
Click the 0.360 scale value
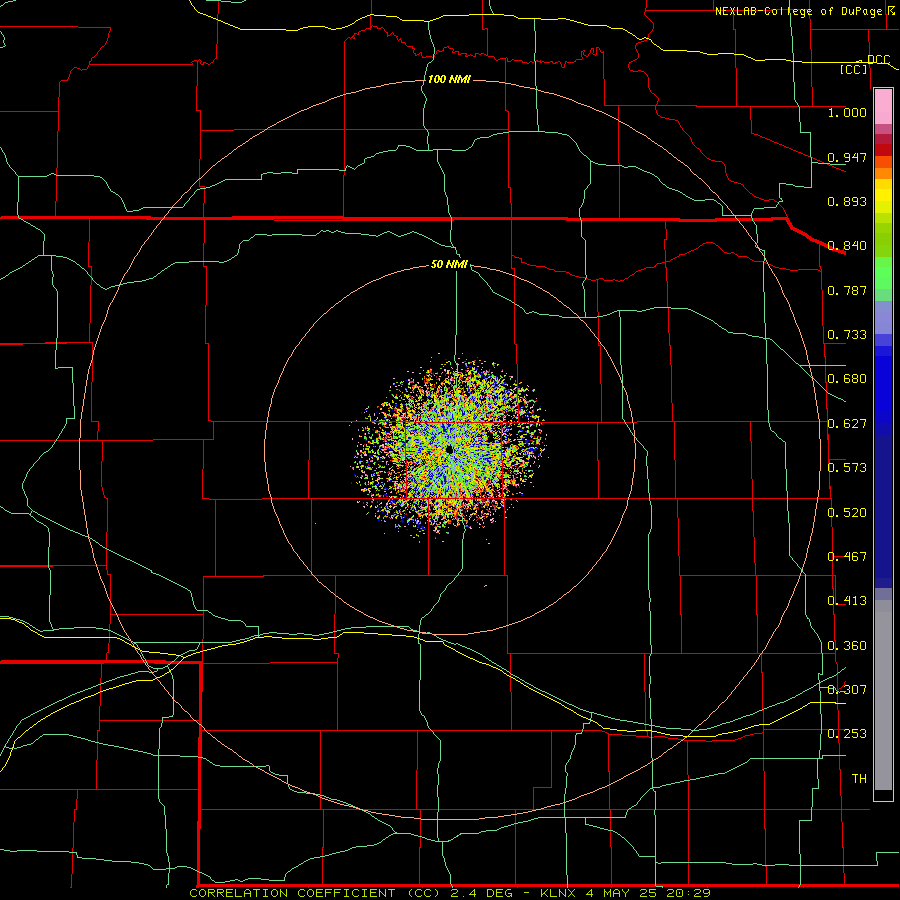847,646
